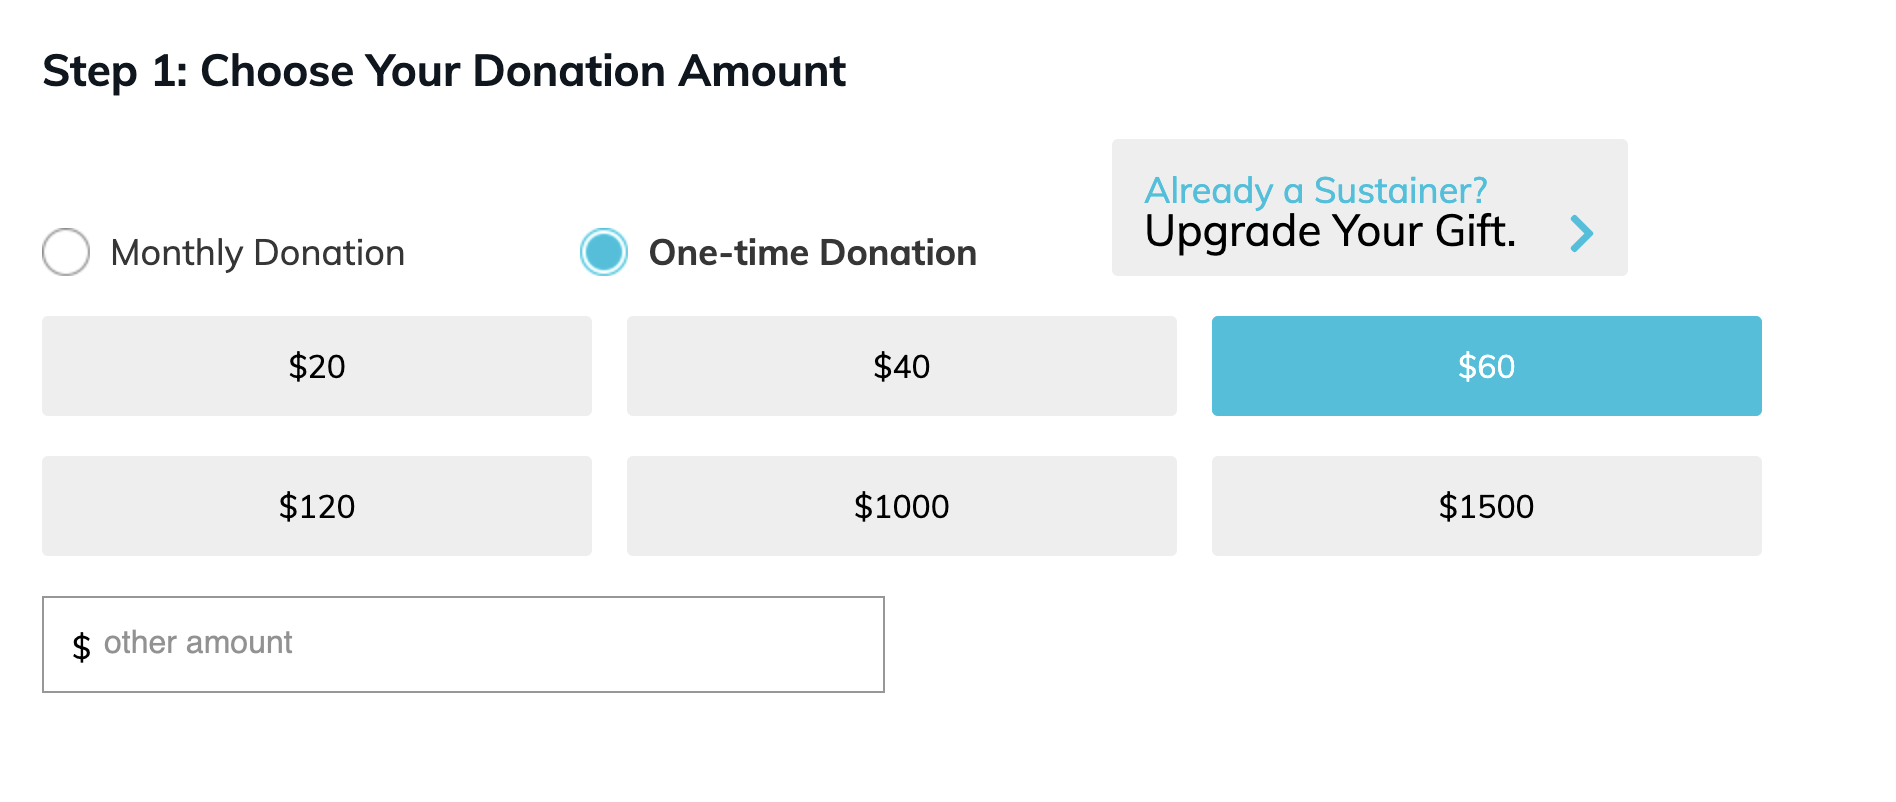Screen dimensions: 1896x802
Task: Click the word Sustainer in the banner
Action: [1400, 190]
